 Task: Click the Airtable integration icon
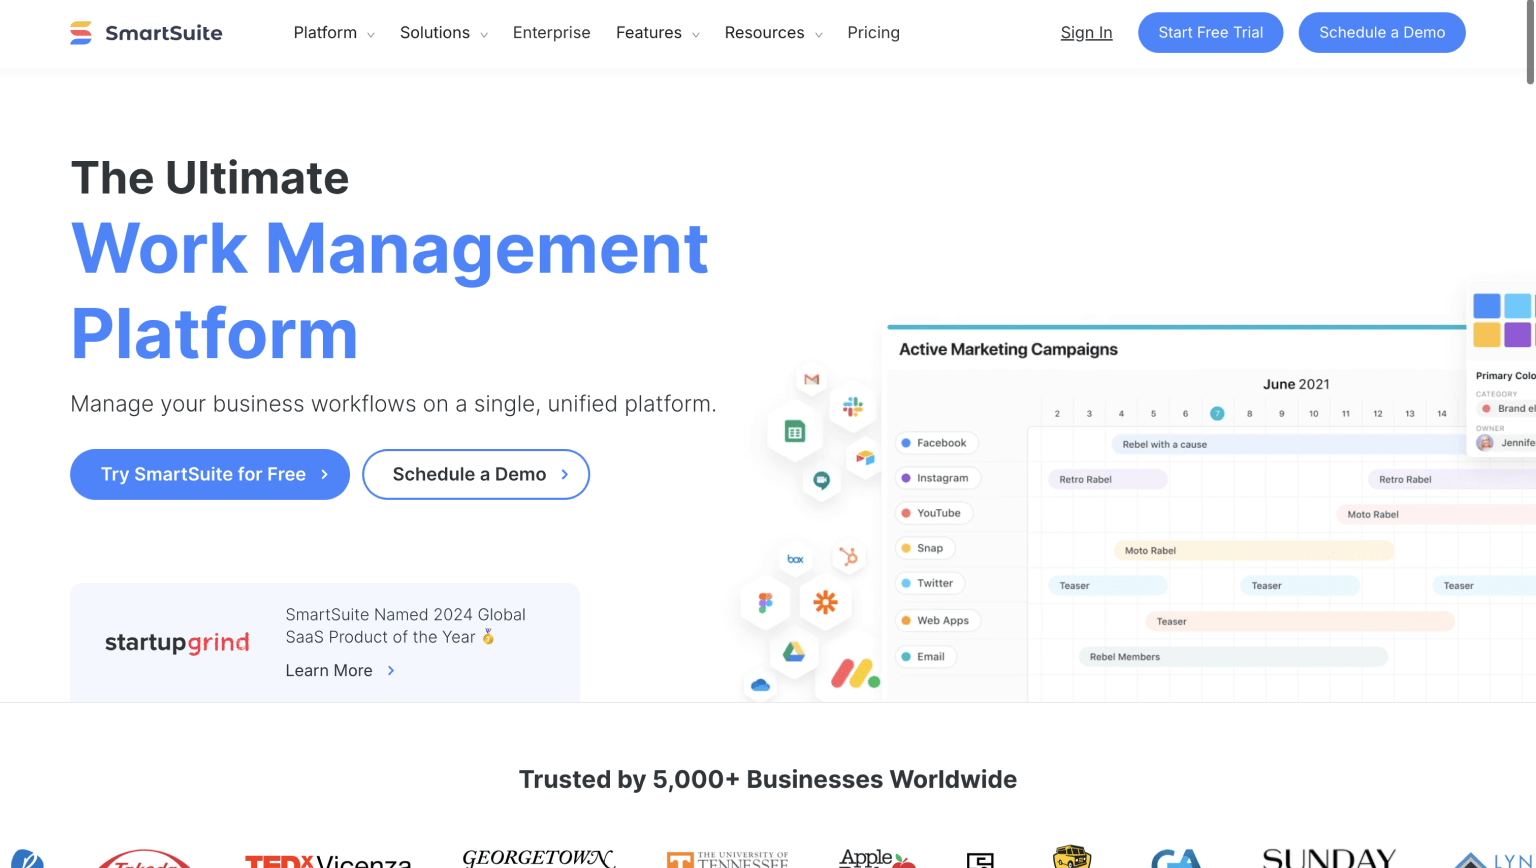coord(865,458)
